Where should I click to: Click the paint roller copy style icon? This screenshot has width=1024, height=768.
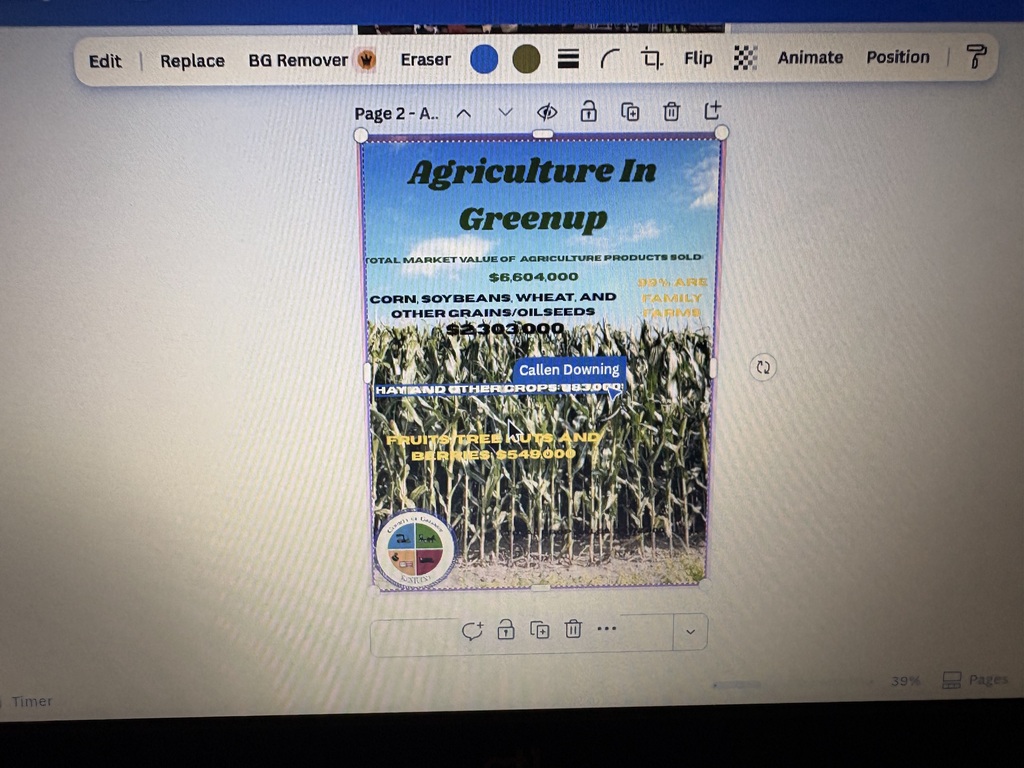point(976,57)
